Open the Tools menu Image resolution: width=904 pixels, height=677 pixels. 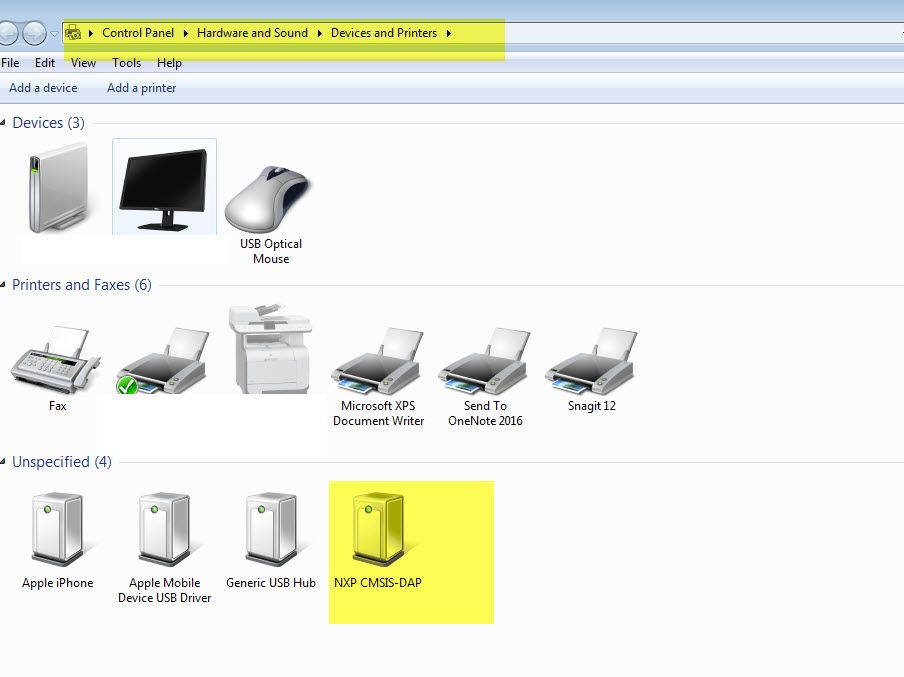pyautogui.click(x=126, y=63)
